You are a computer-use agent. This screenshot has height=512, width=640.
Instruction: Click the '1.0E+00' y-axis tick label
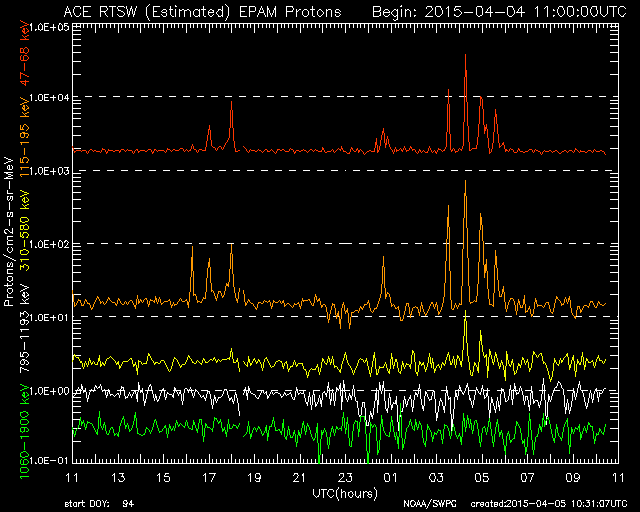click(50, 391)
